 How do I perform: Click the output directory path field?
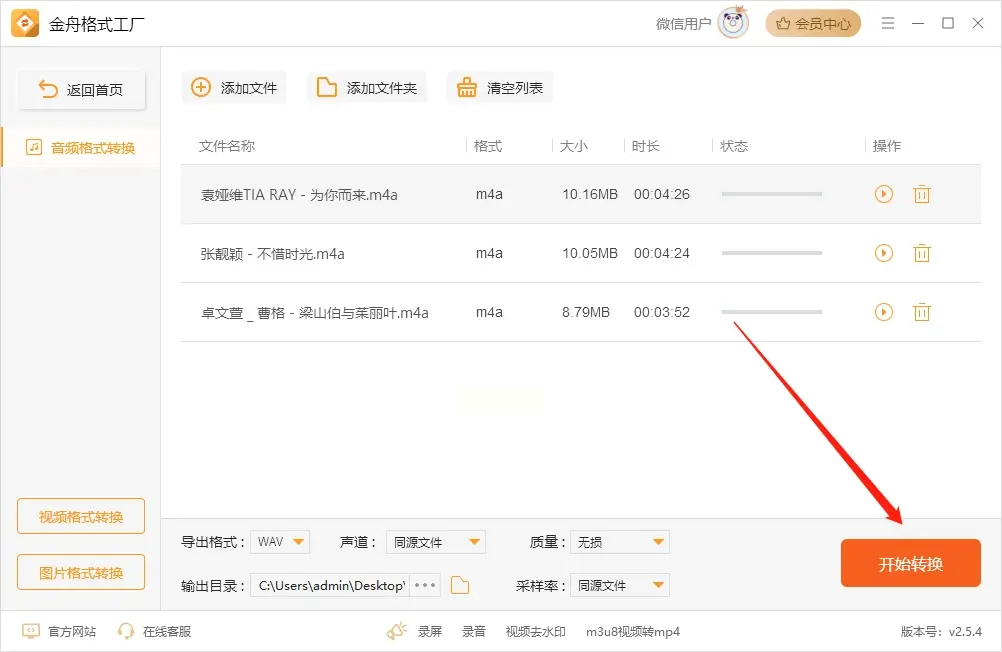click(330, 585)
